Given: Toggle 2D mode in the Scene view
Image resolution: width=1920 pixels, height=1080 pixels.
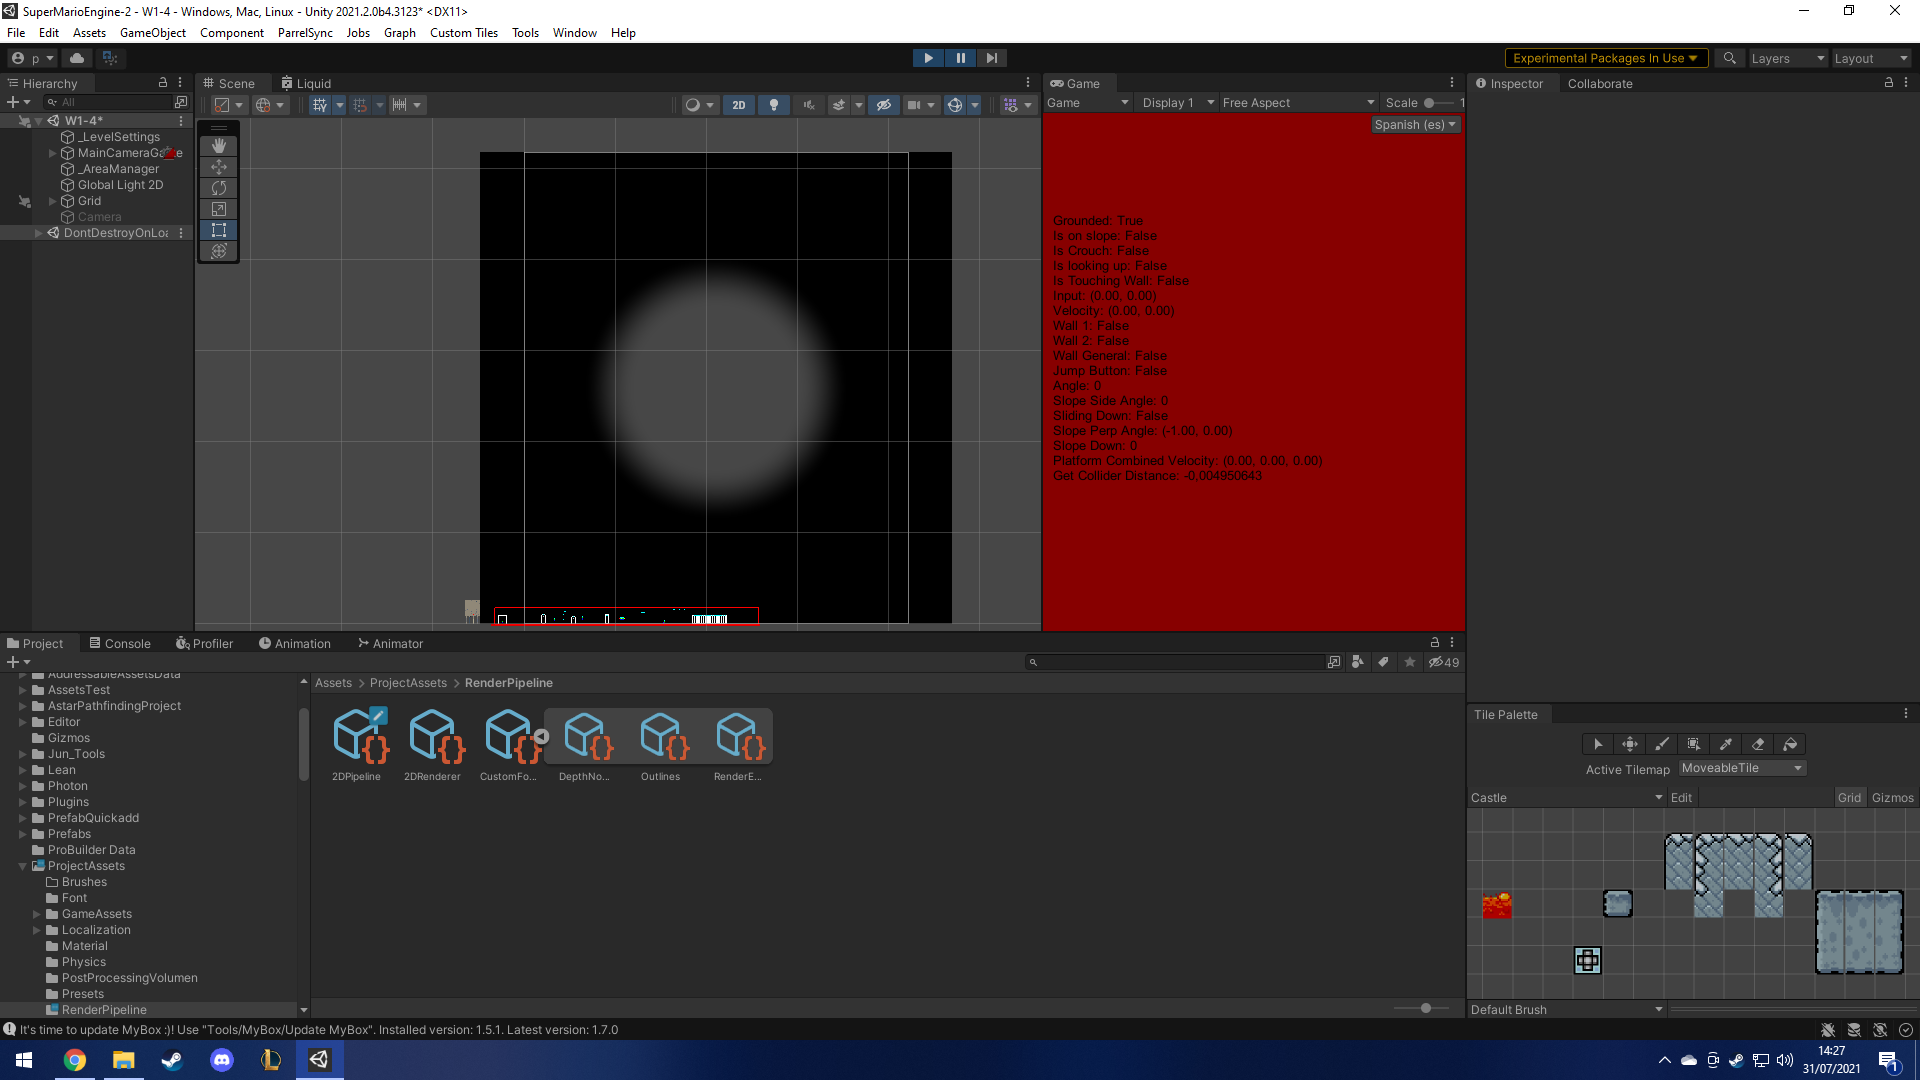Looking at the screenshot, I should tap(738, 105).
